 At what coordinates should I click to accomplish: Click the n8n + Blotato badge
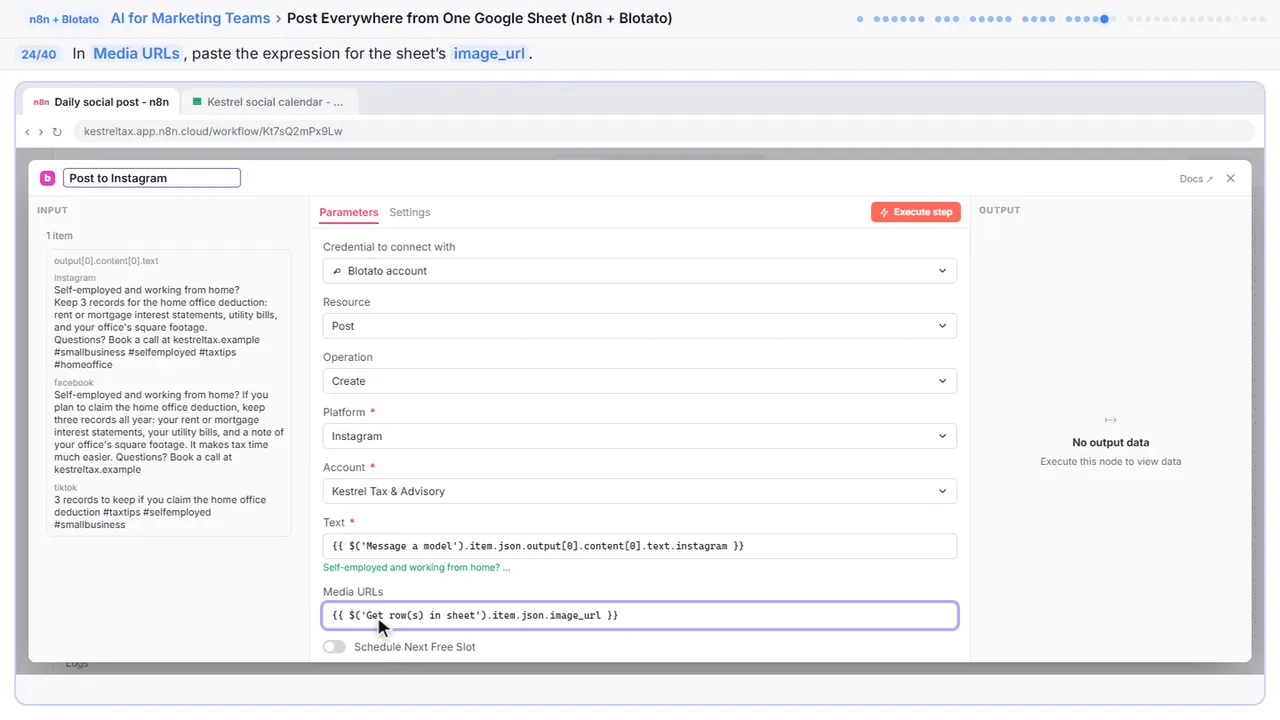(63, 19)
